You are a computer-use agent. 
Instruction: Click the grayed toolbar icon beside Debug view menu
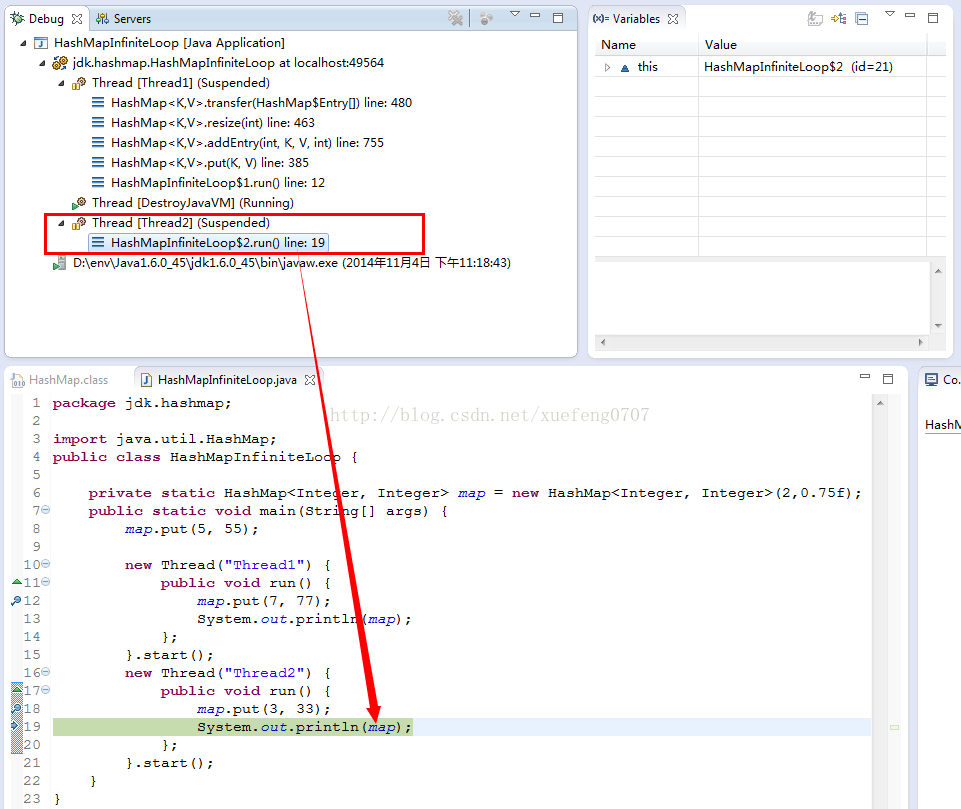click(486, 18)
